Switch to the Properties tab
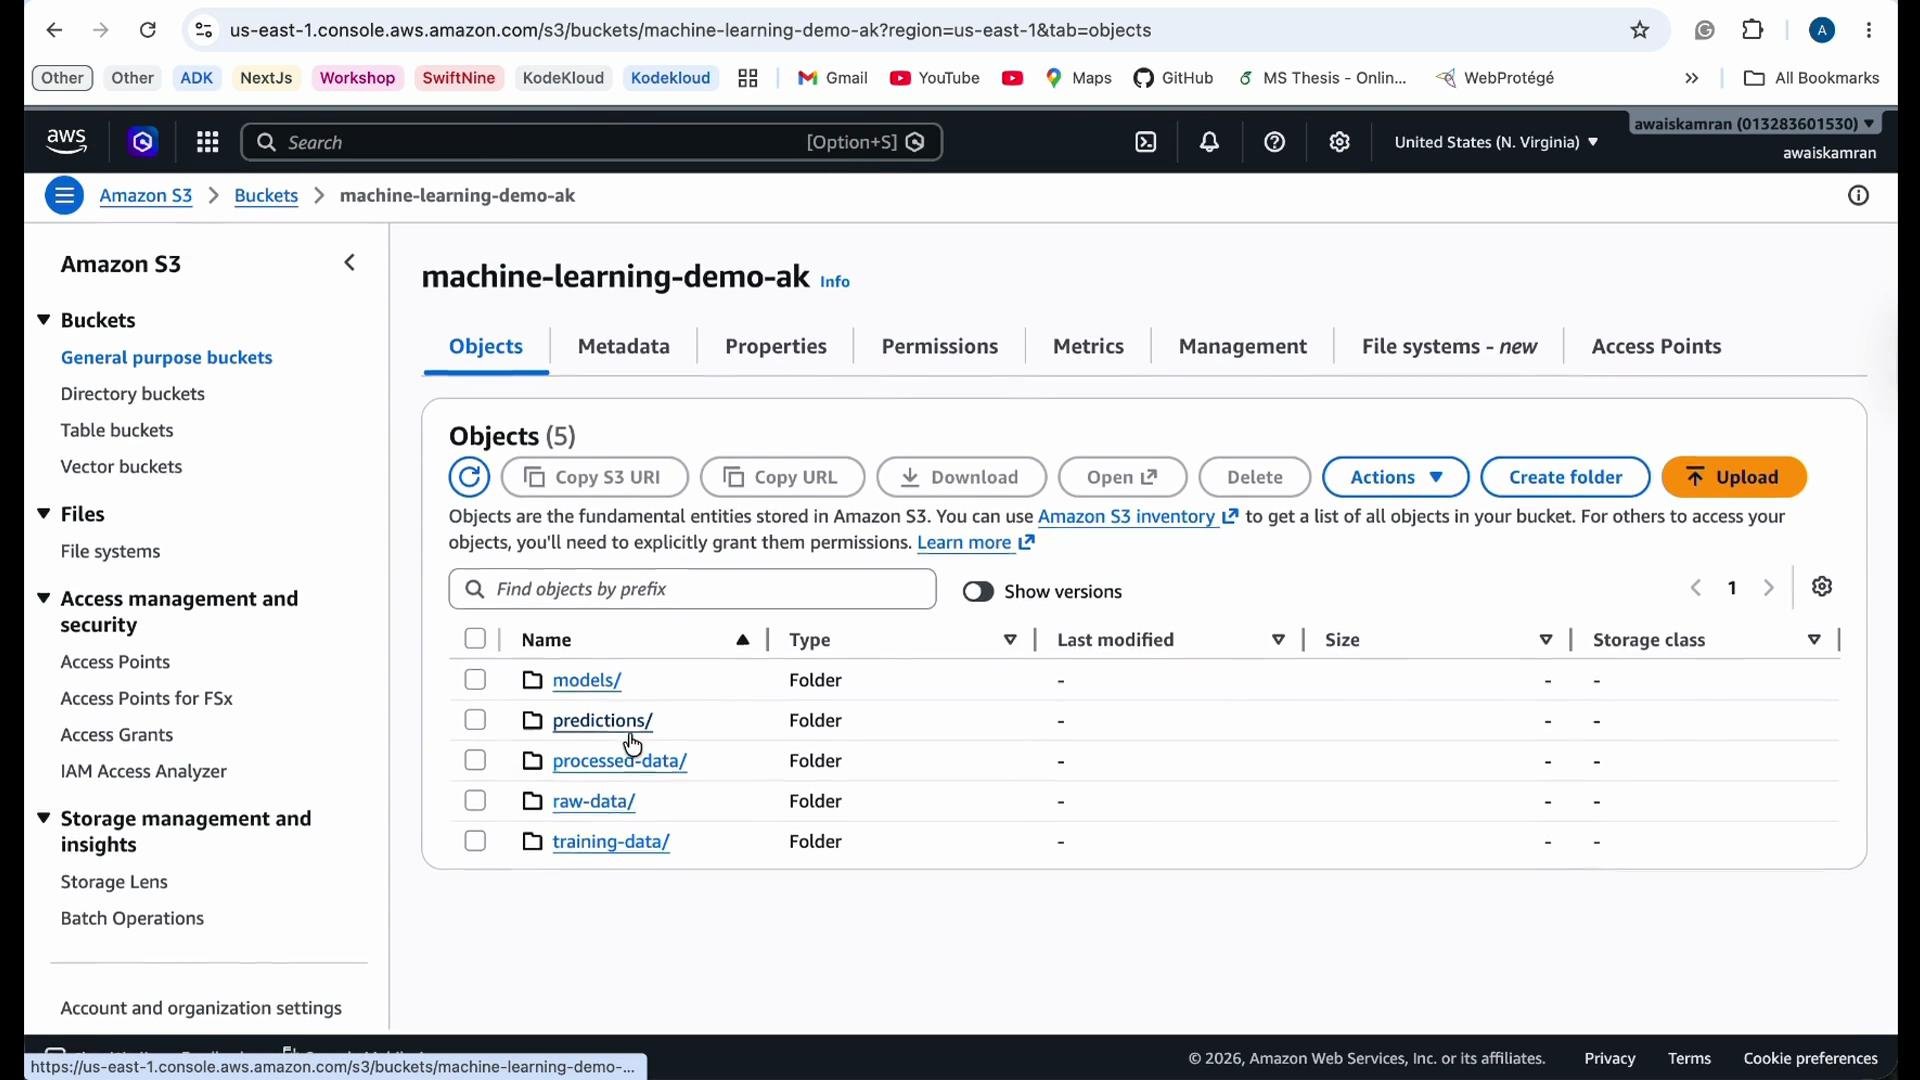 [777, 347]
